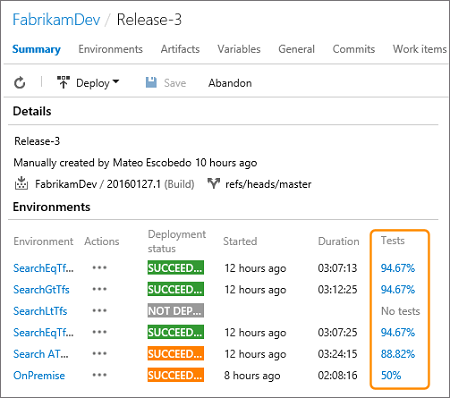Screen dimensions: 450x398
Task: Open the FabrikamDev / 20160127.1 build link
Action: click(98, 184)
